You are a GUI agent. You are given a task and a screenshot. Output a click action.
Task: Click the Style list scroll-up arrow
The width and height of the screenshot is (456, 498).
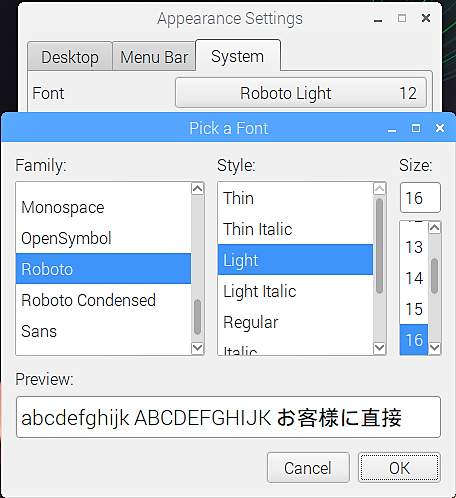379,189
